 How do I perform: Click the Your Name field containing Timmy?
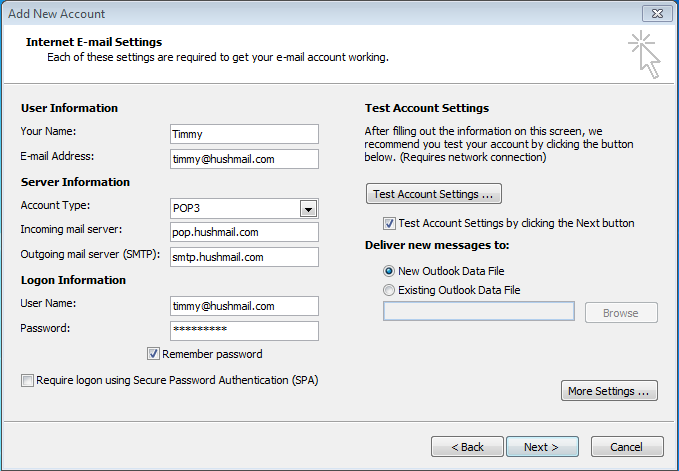click(244, 134)
